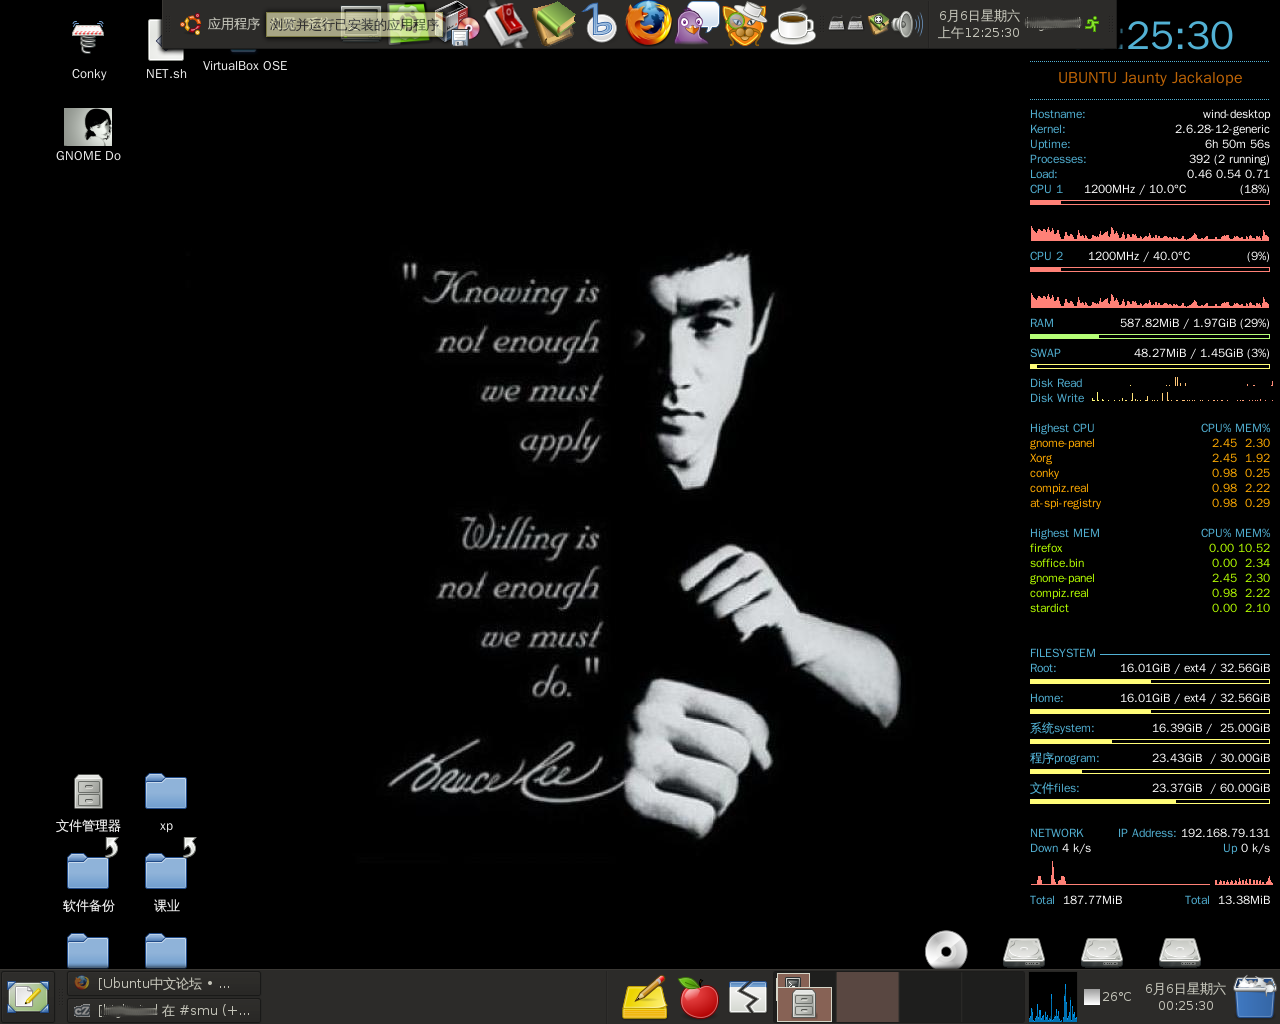Click the green running man icon
This screenshot has width=1280, height=1024.
[x=1092, y=24]
